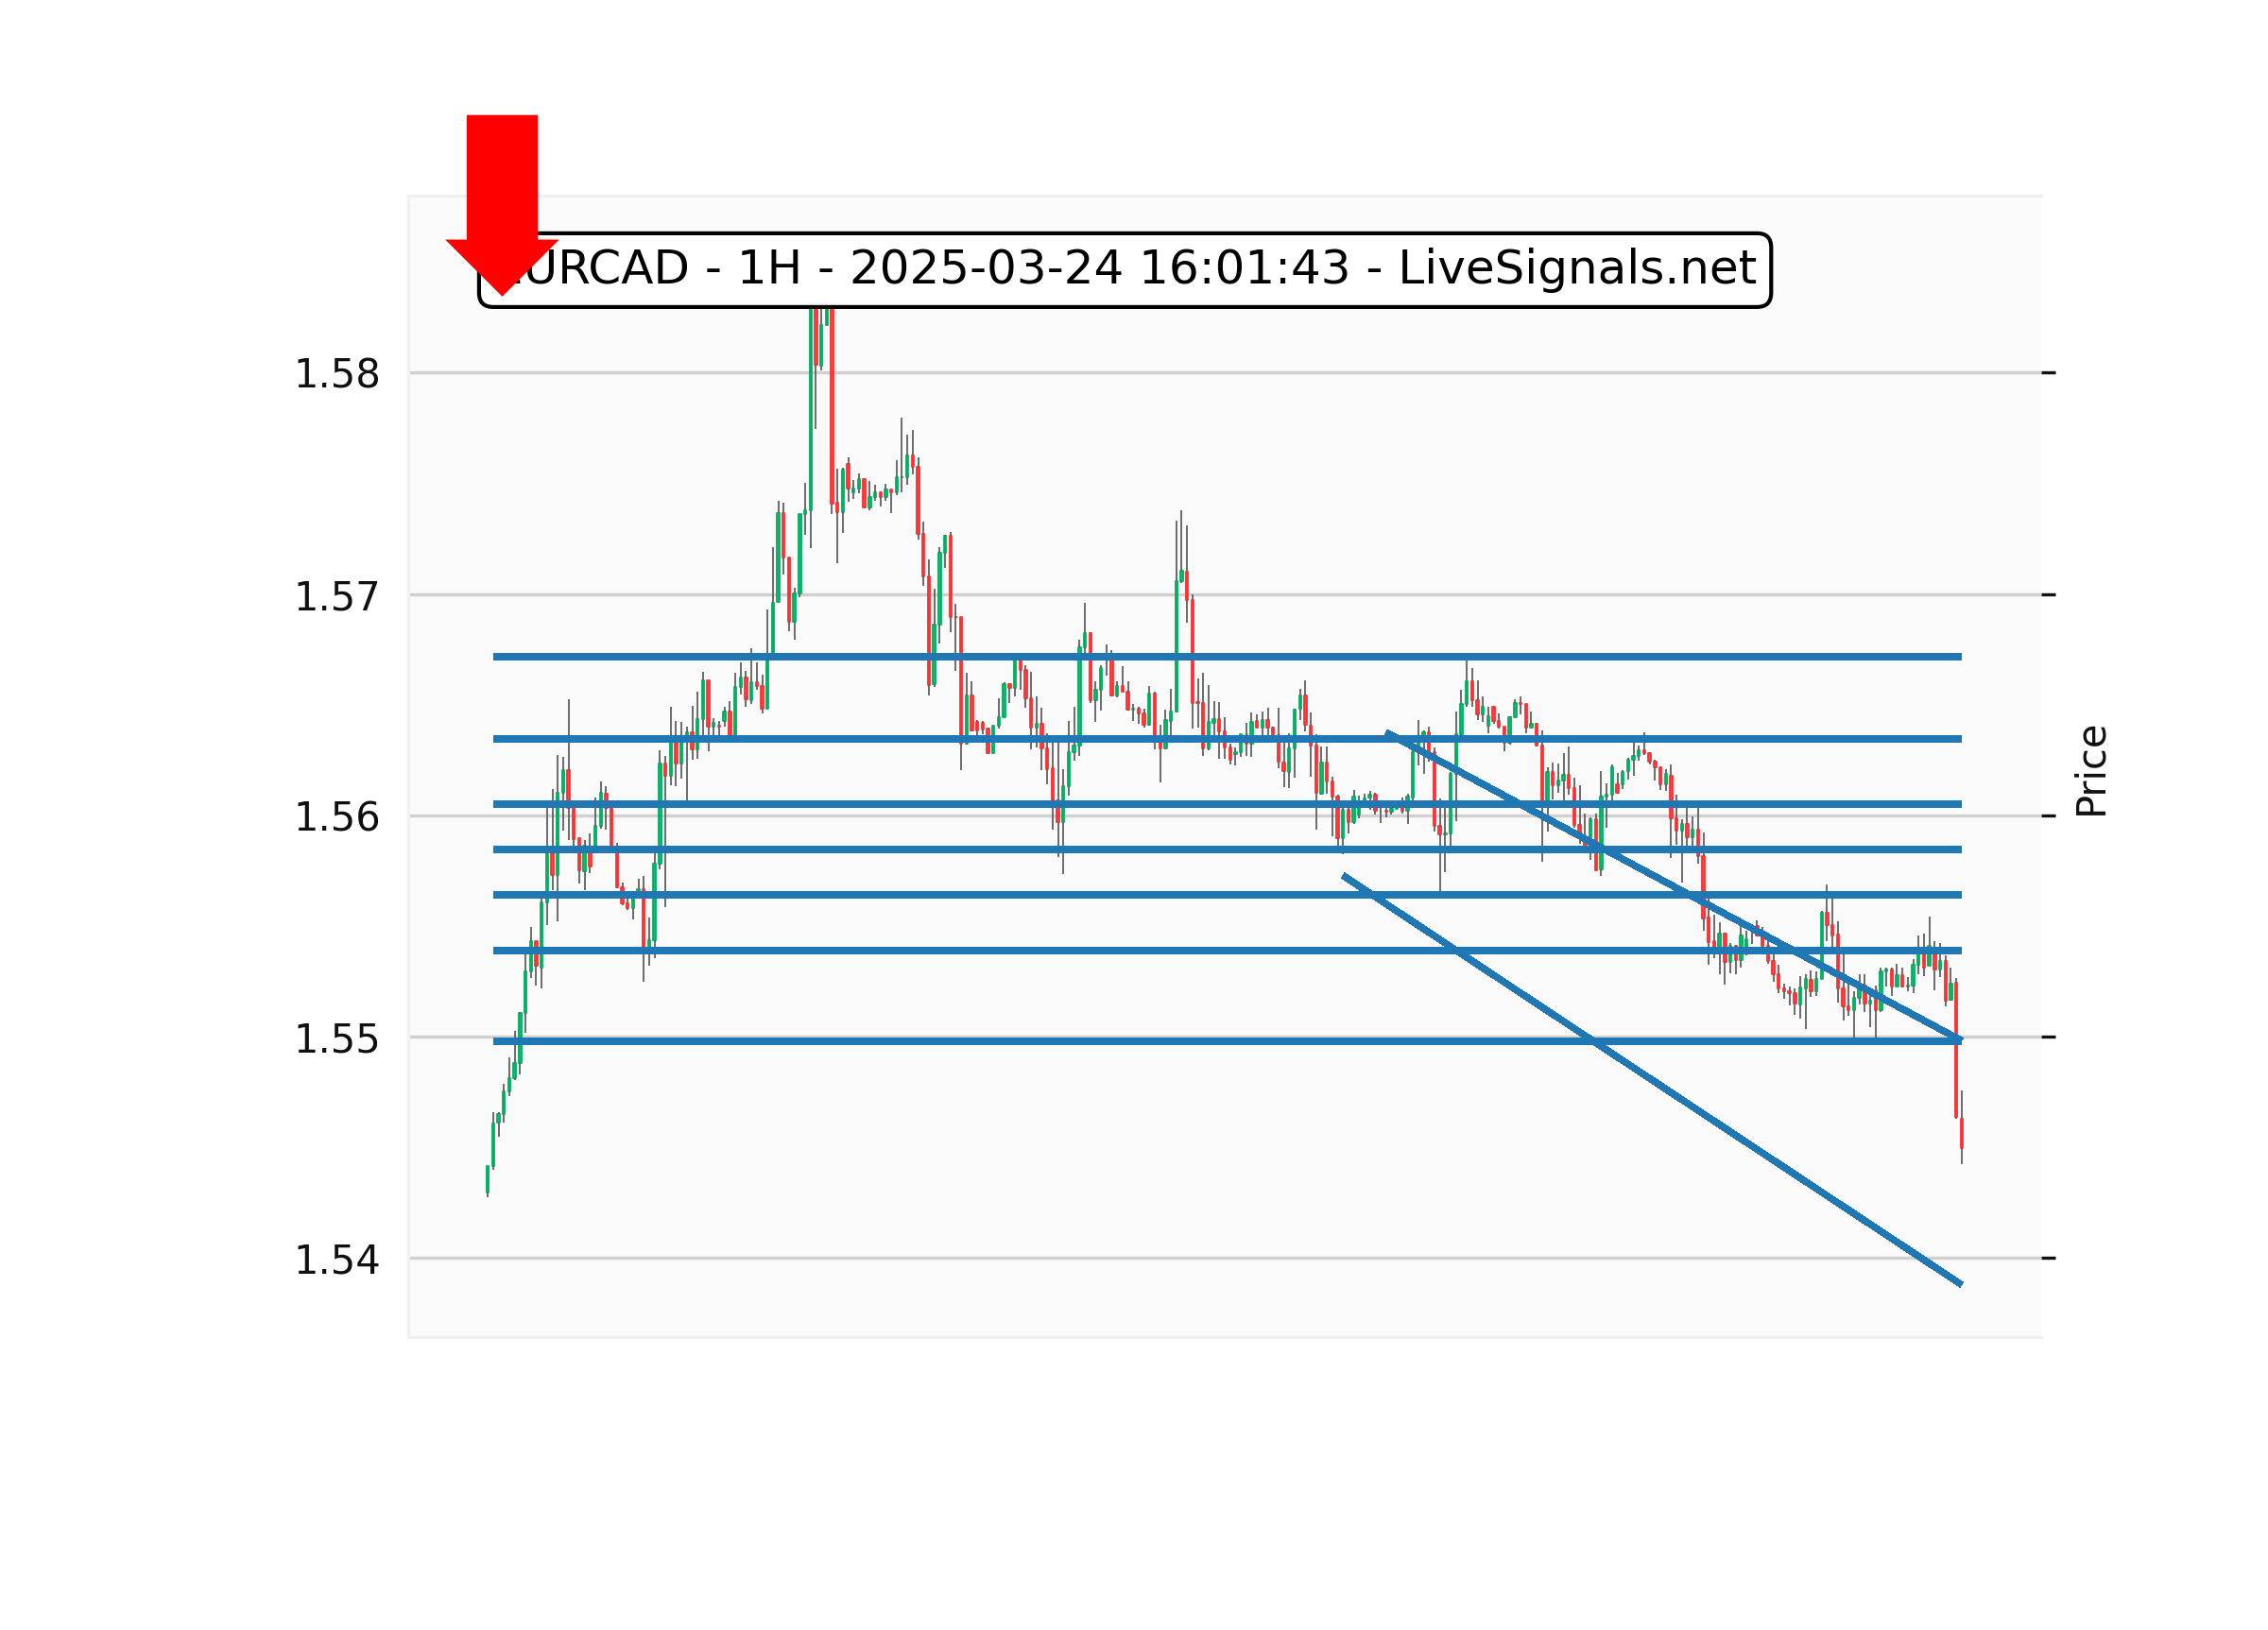Click the 1.57 y-axis label
This screenshot has width=2268, height=1630.
coord(336,597)
